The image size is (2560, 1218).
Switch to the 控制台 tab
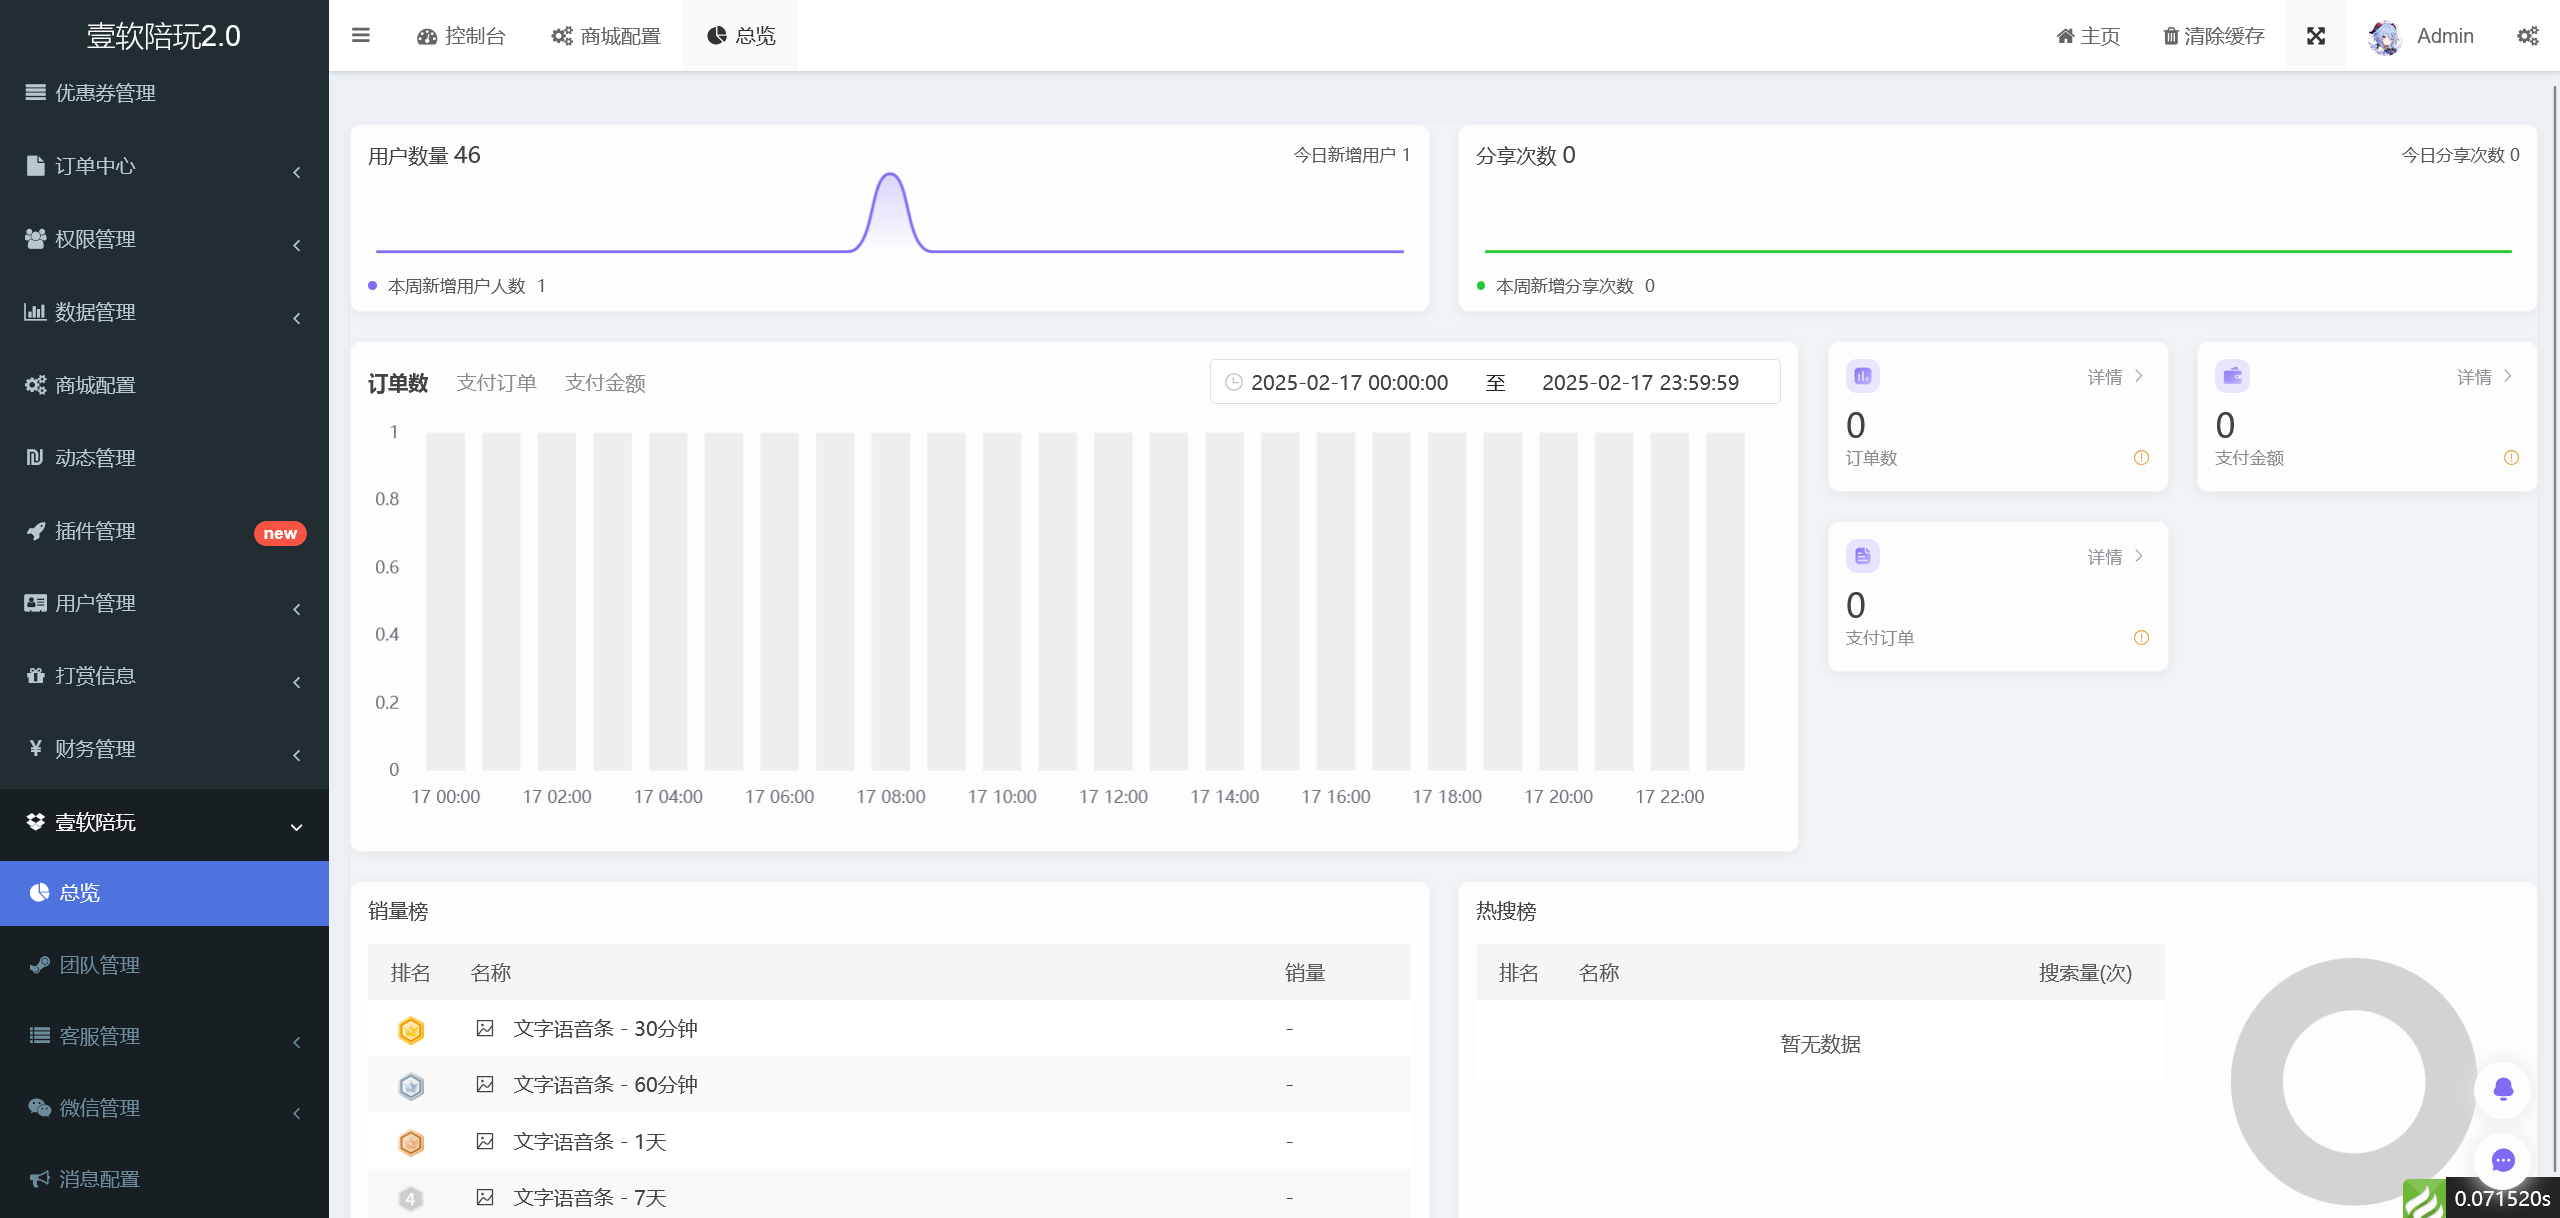[x=460, y=35]
